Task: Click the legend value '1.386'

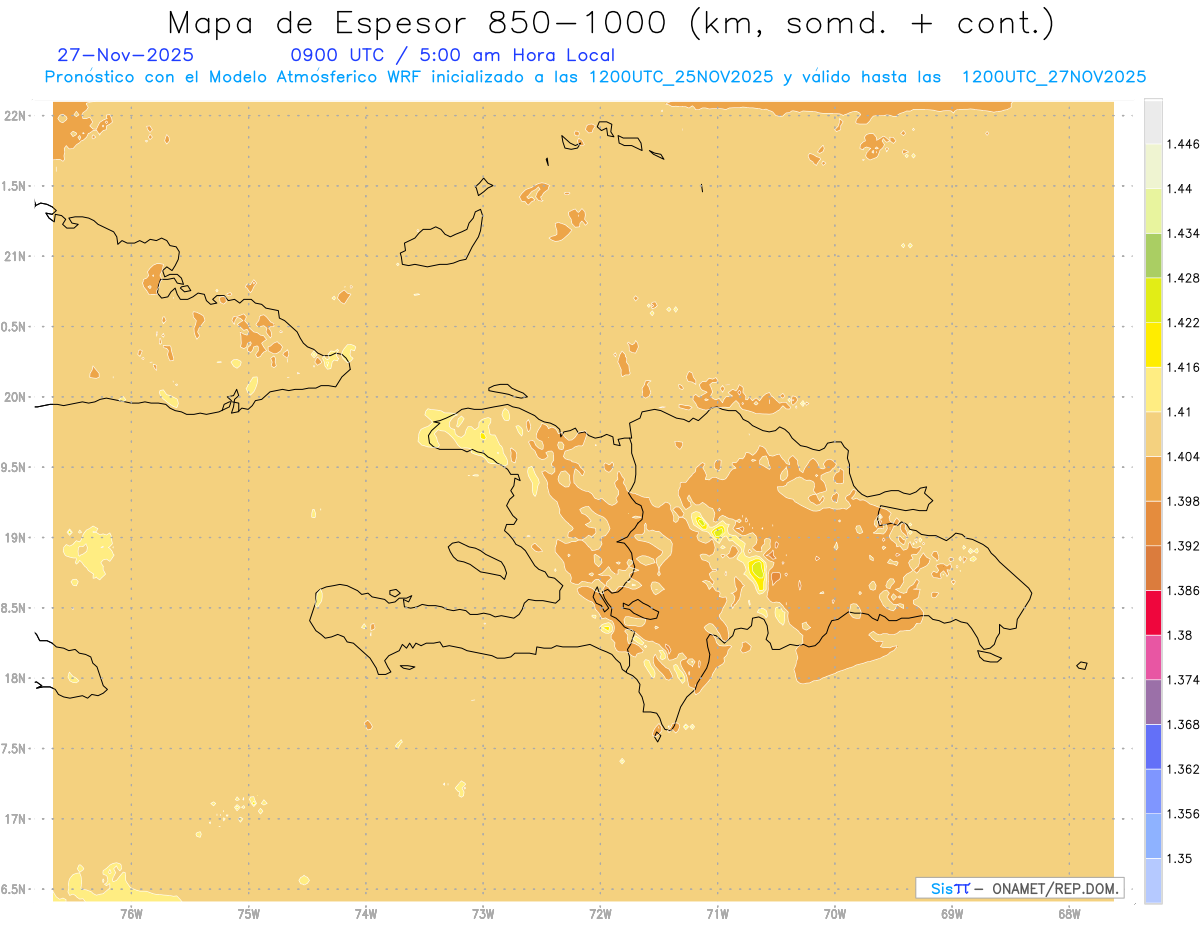Action: tap(1182, 590)
